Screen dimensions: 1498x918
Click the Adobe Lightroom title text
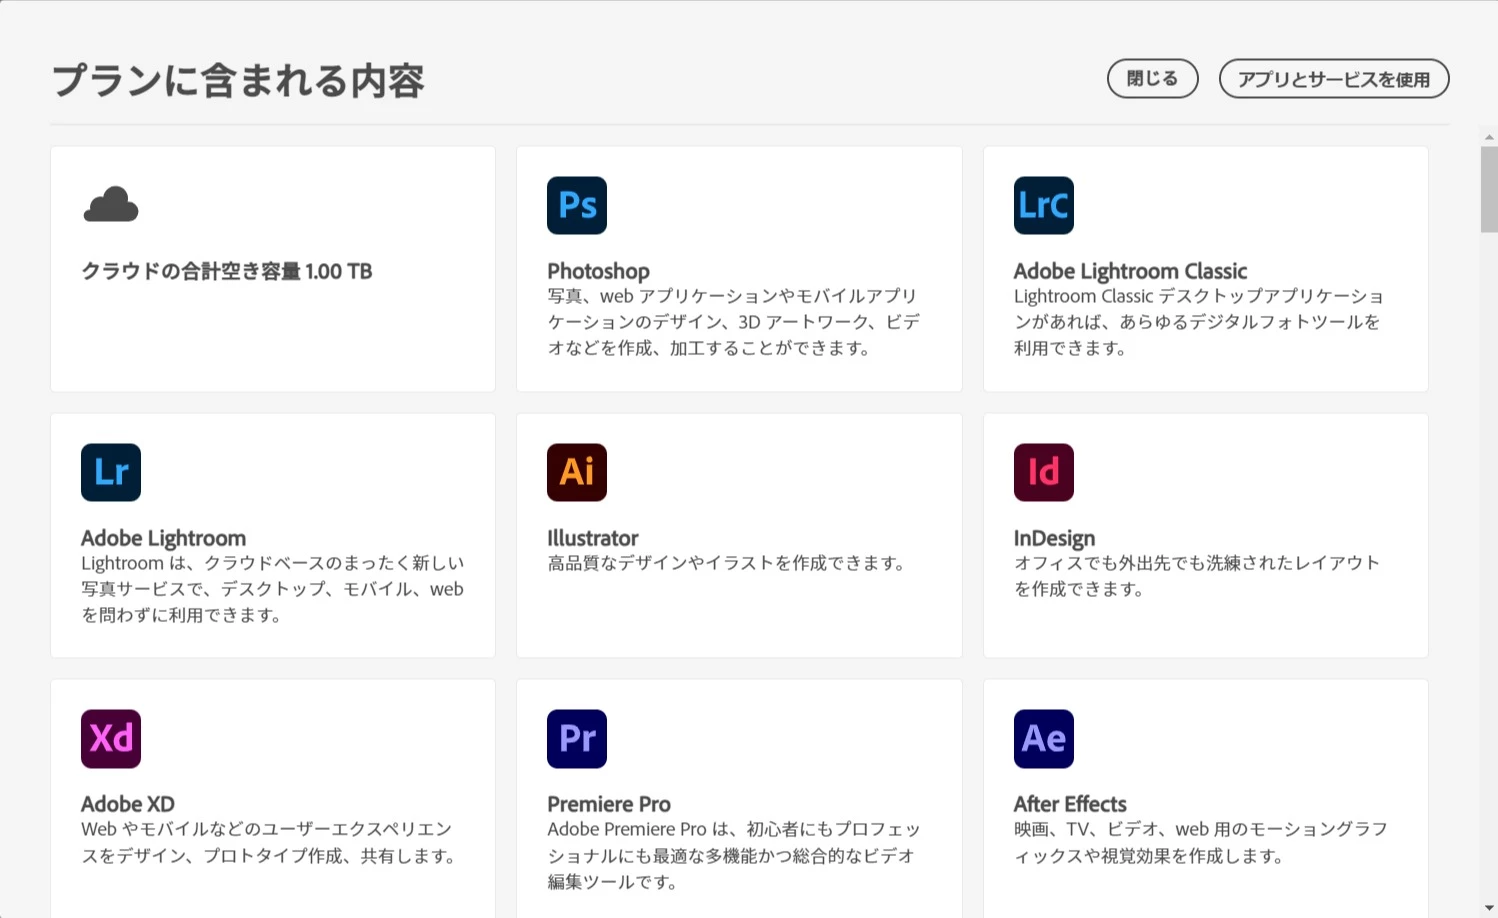point(163,538)
